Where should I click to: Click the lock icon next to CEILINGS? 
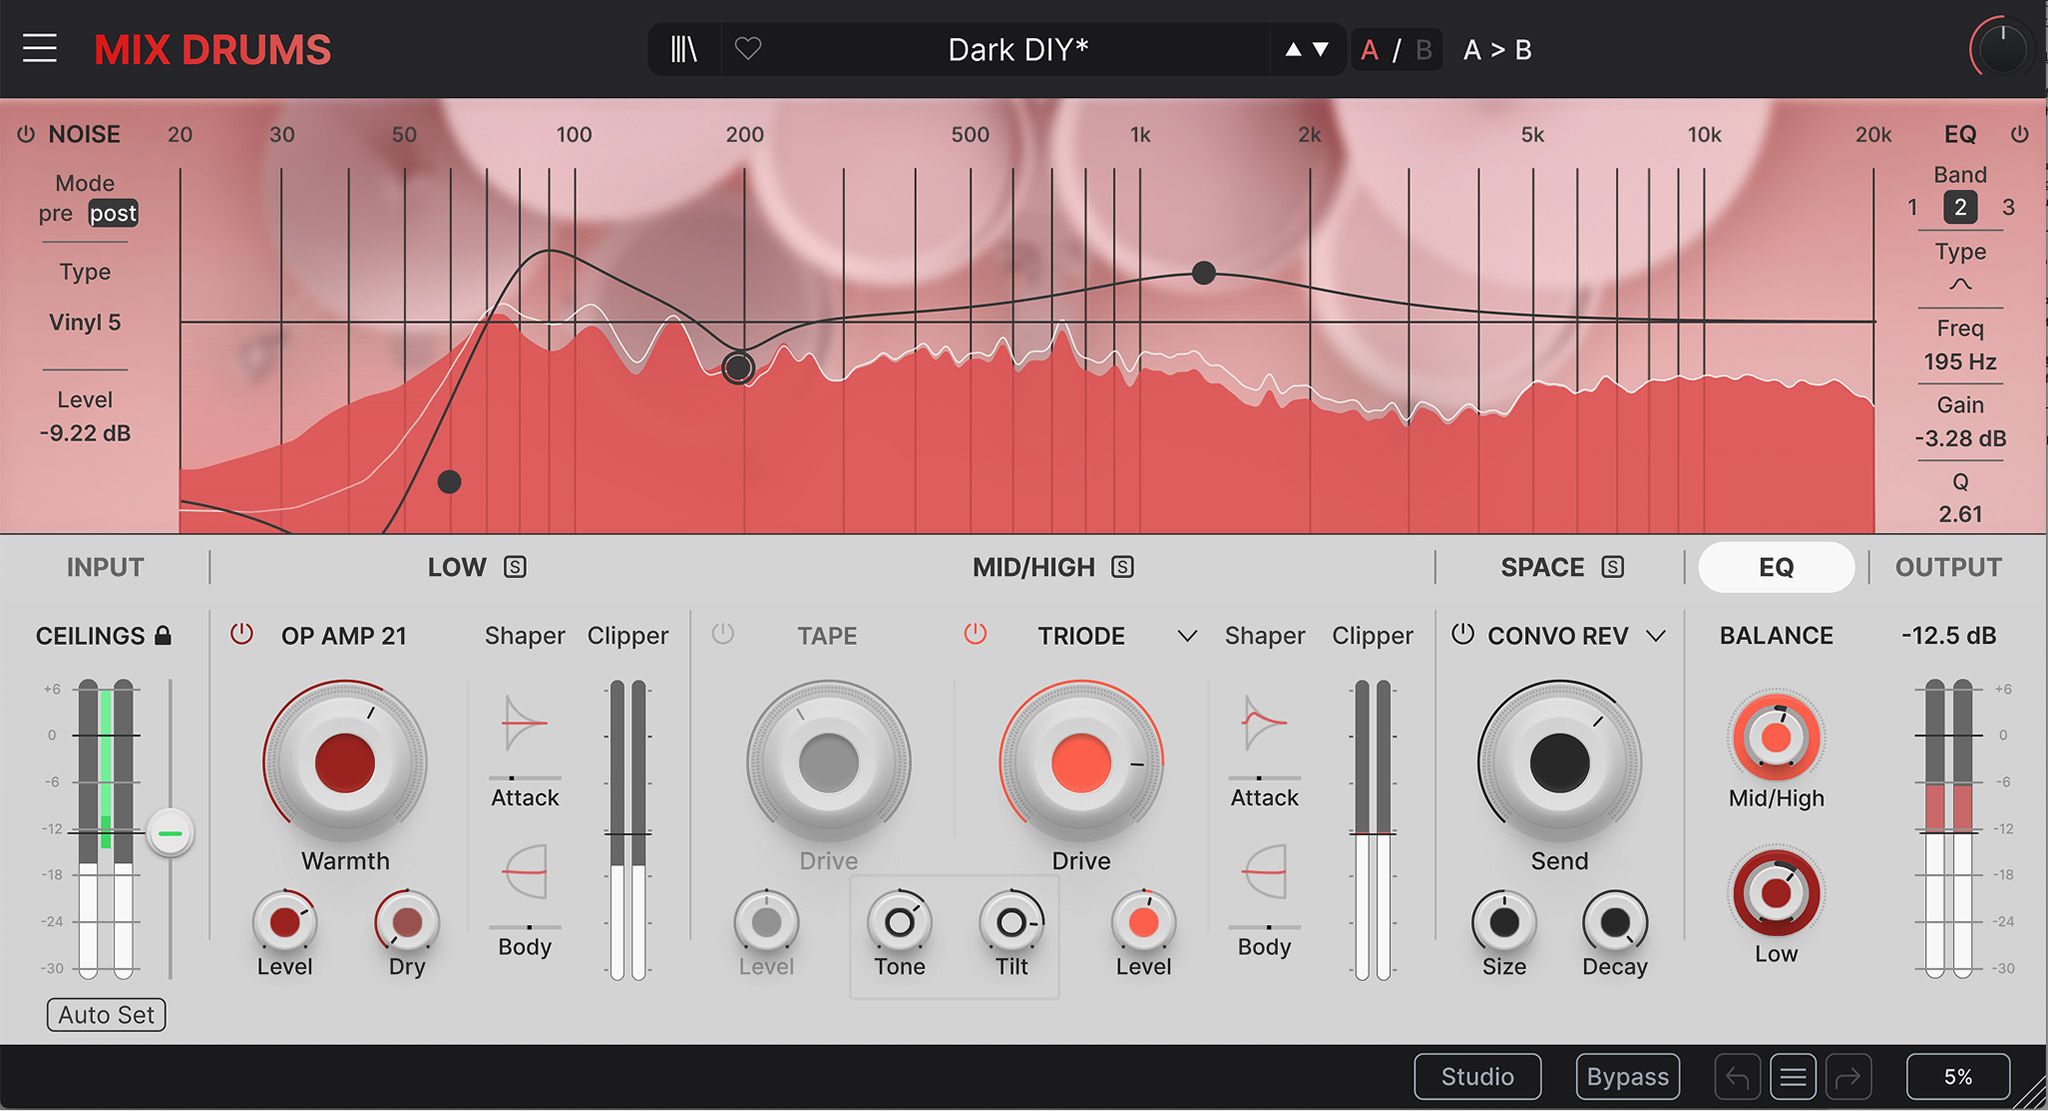(x=163, y=635)
